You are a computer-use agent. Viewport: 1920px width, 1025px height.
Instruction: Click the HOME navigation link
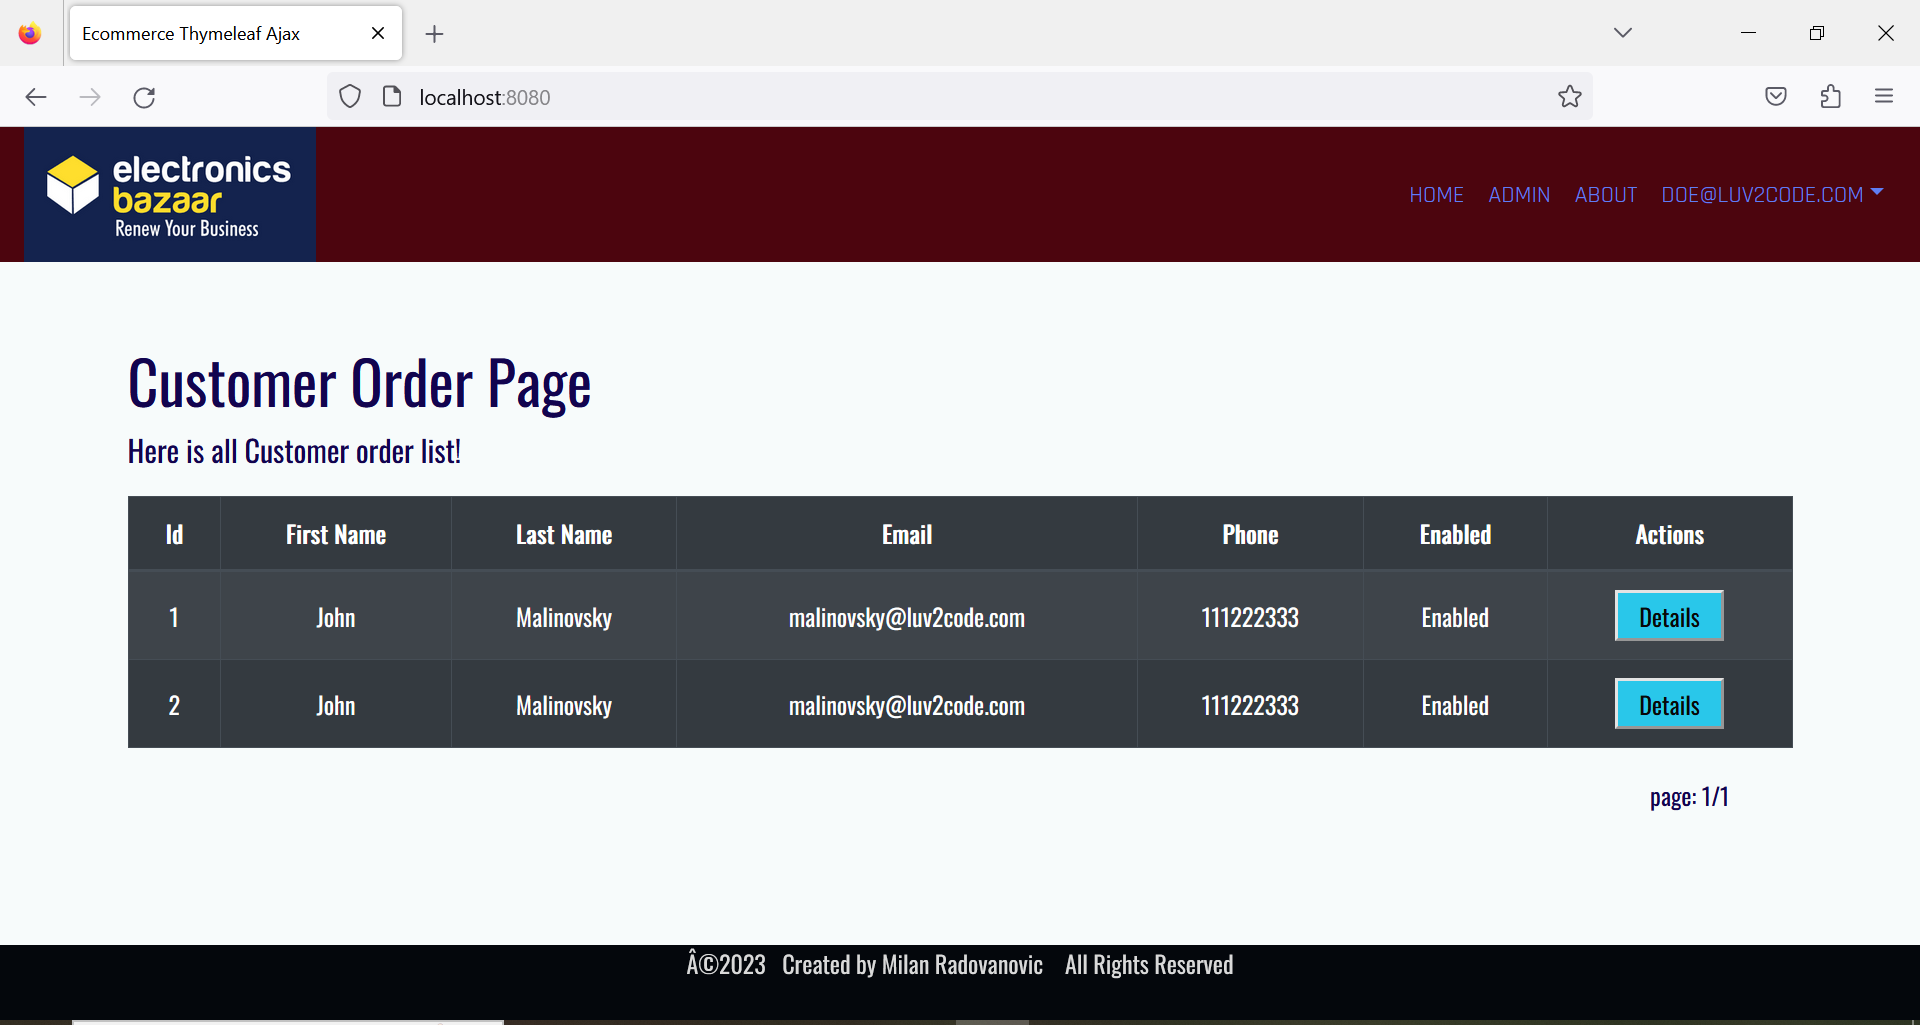pos(1436,194)
